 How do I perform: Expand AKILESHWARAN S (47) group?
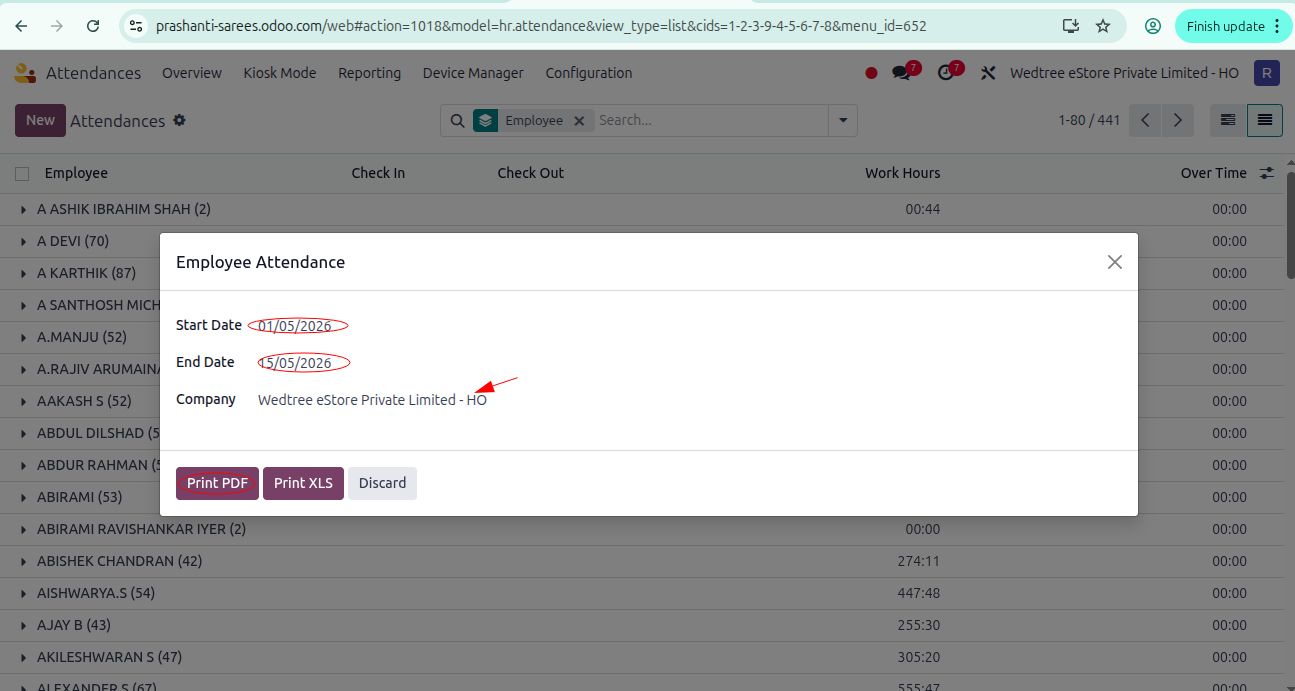tap(23, 658)
